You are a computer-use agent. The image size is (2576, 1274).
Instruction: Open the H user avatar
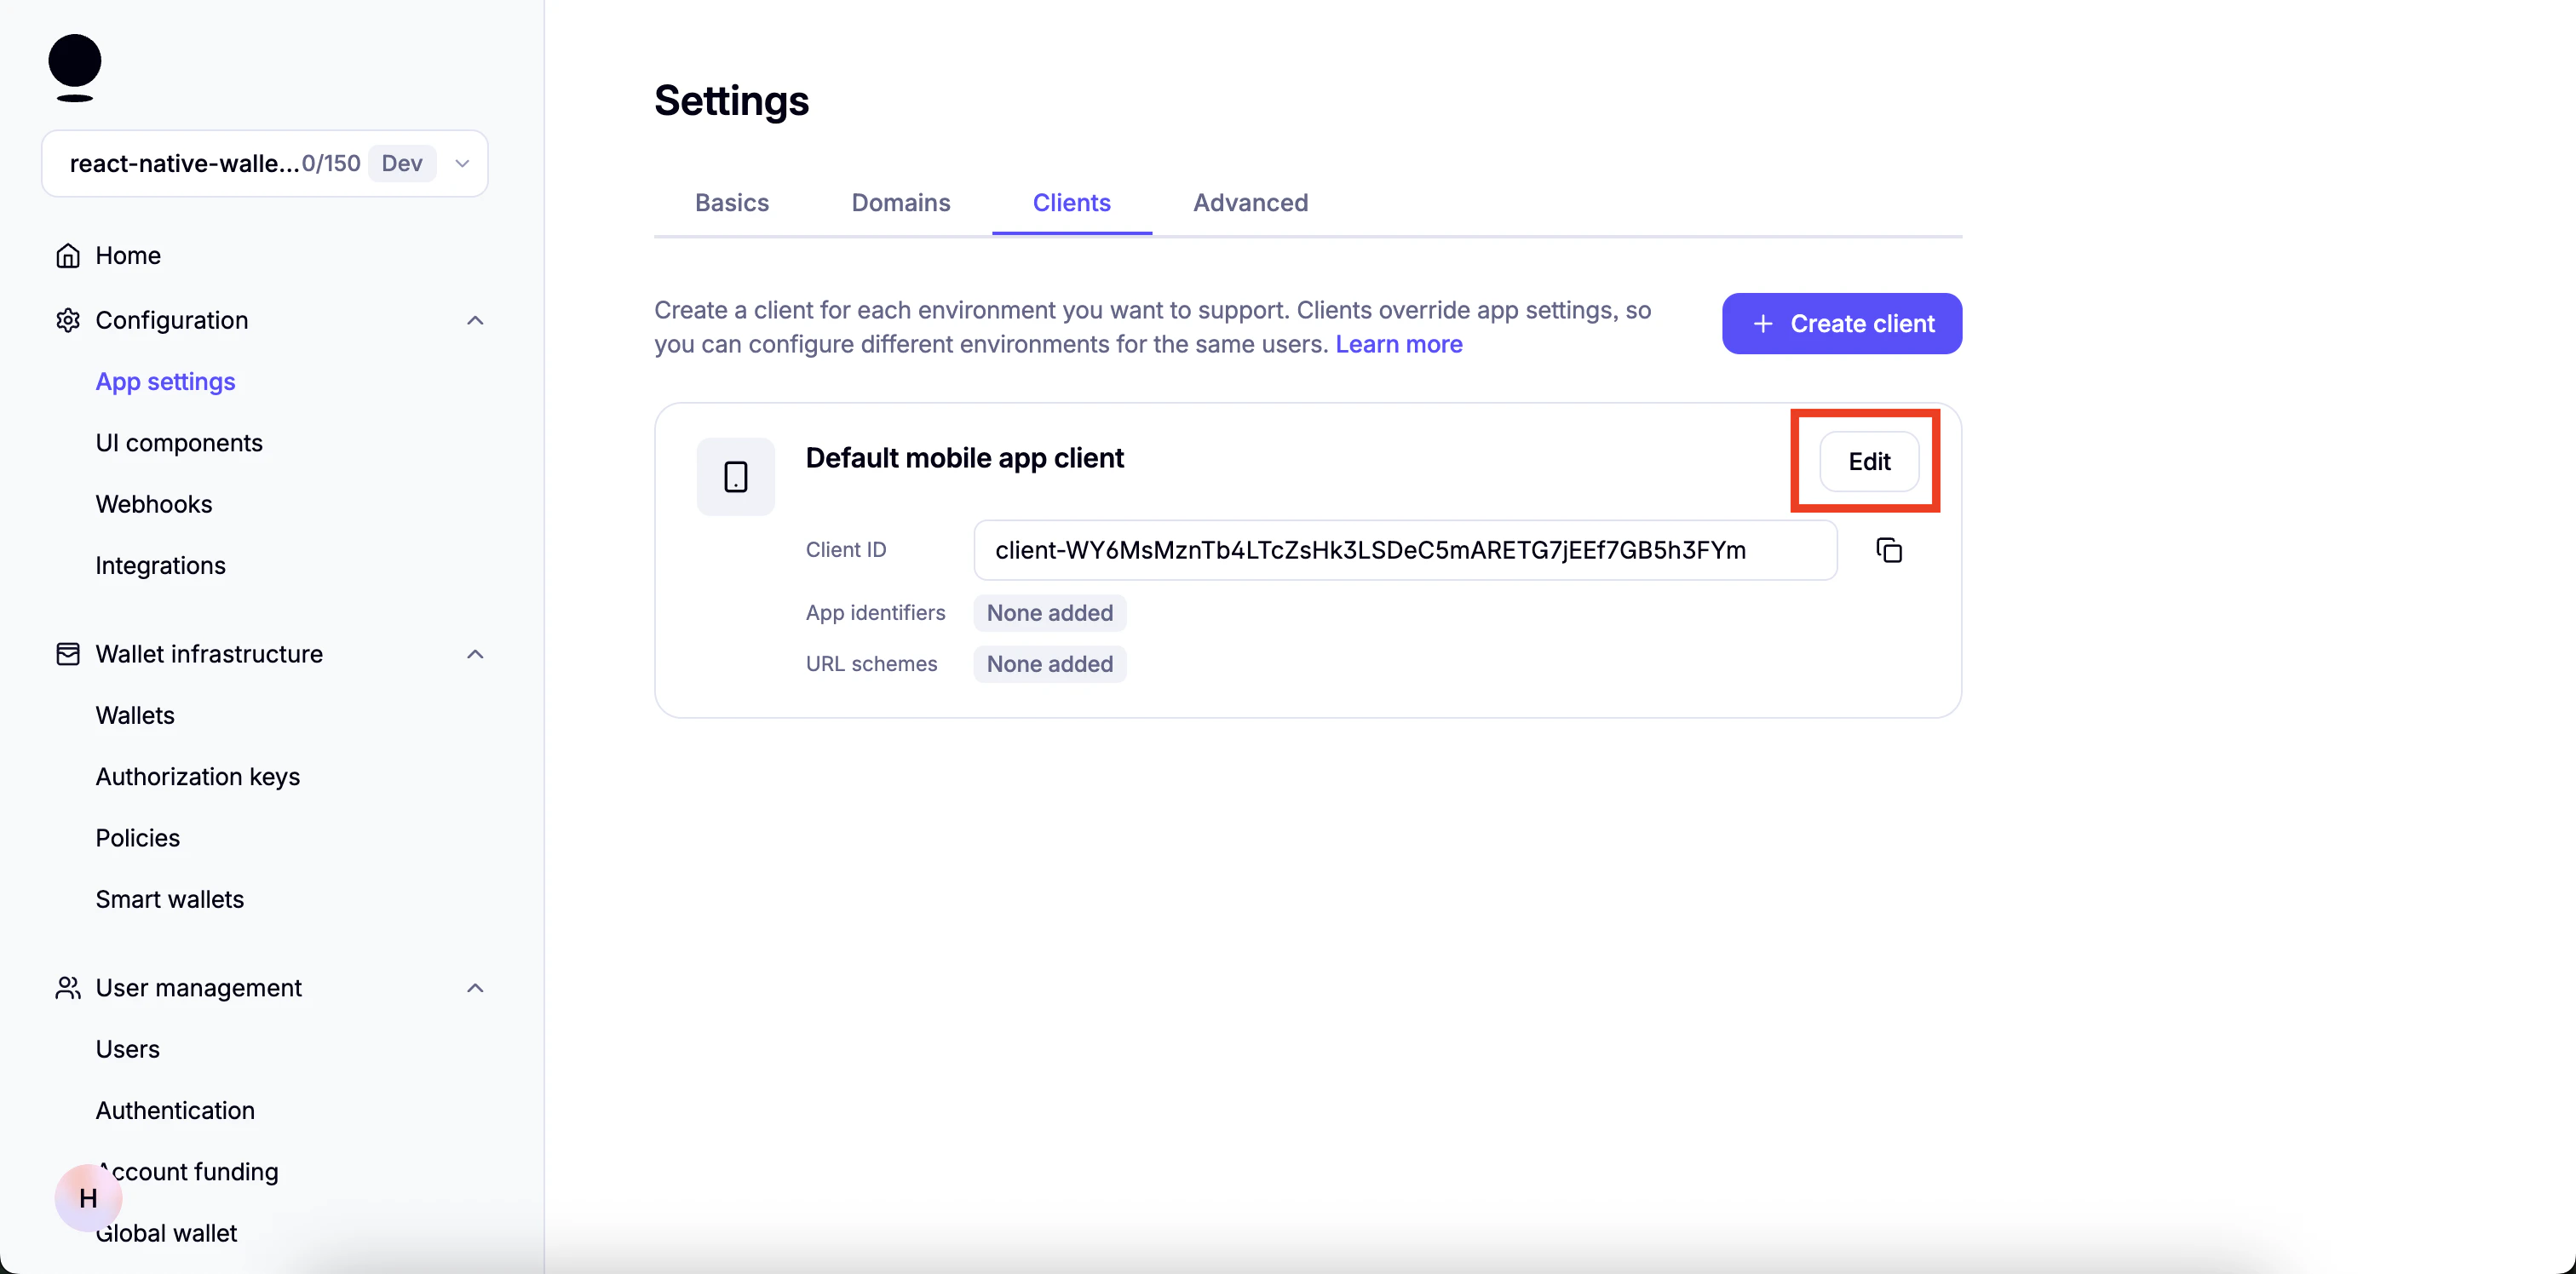point(88,1197)
